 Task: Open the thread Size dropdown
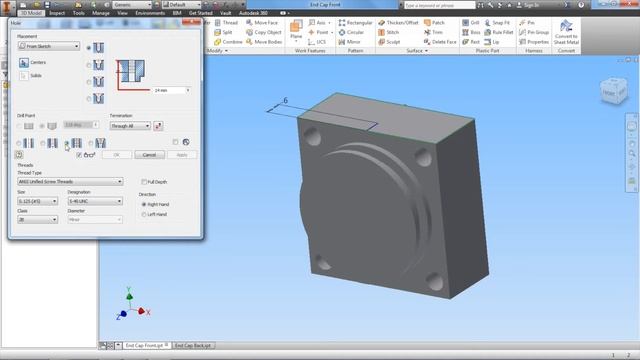(38, 201)
